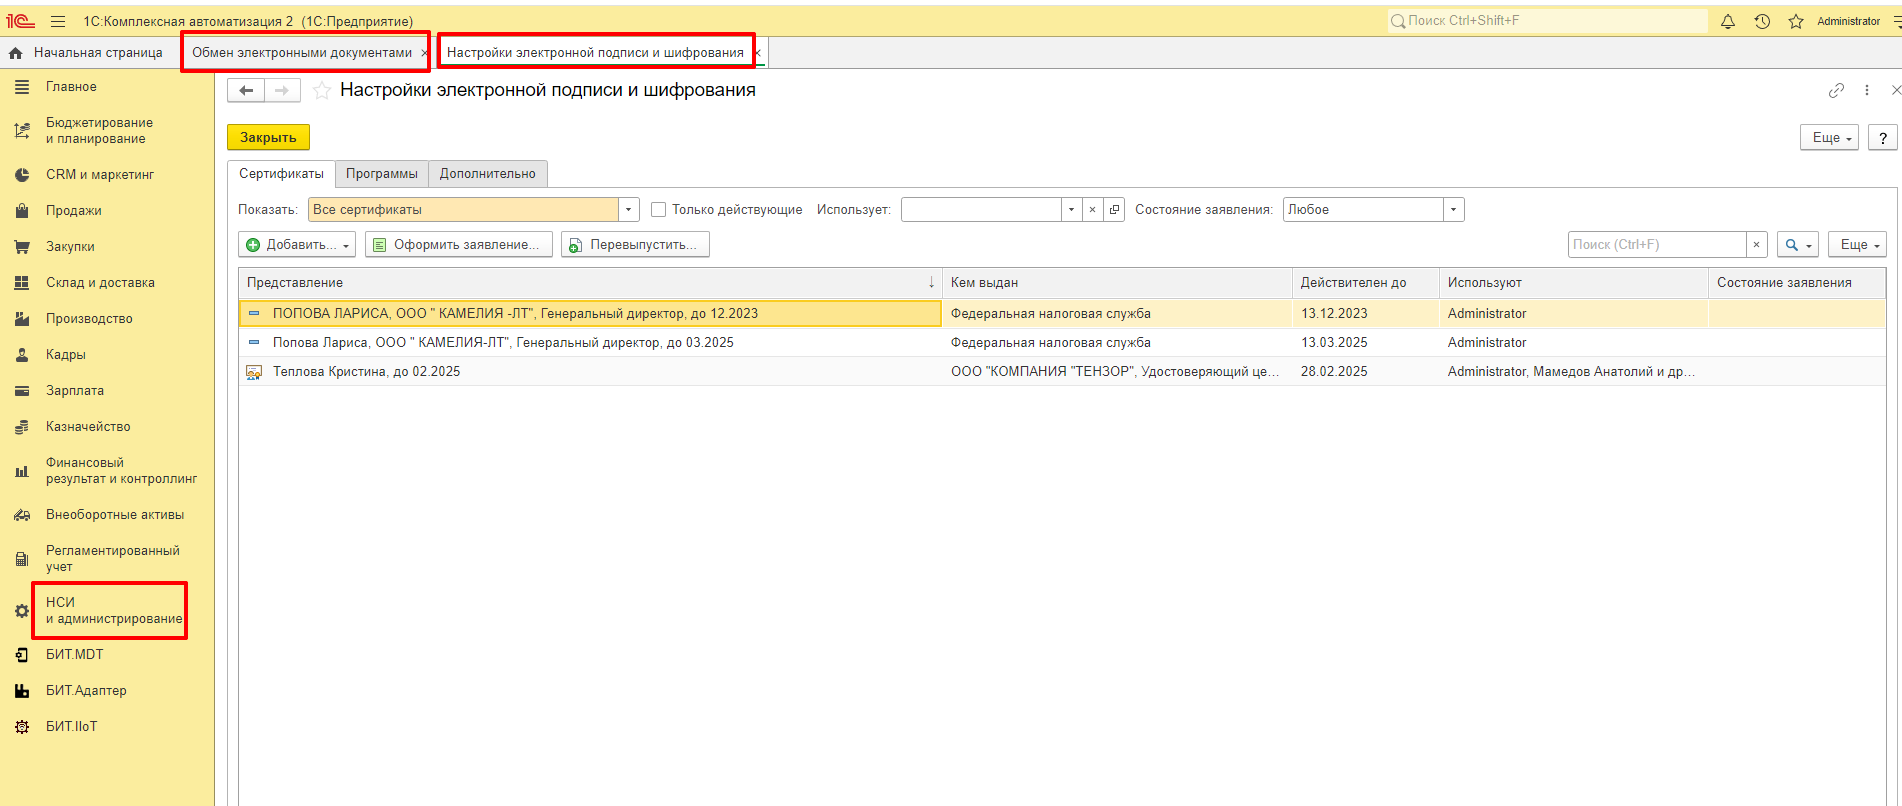Open the Состояние заявления dropdown
This screenshot has width=1902, height=806.
click(x=1453, y=210)
